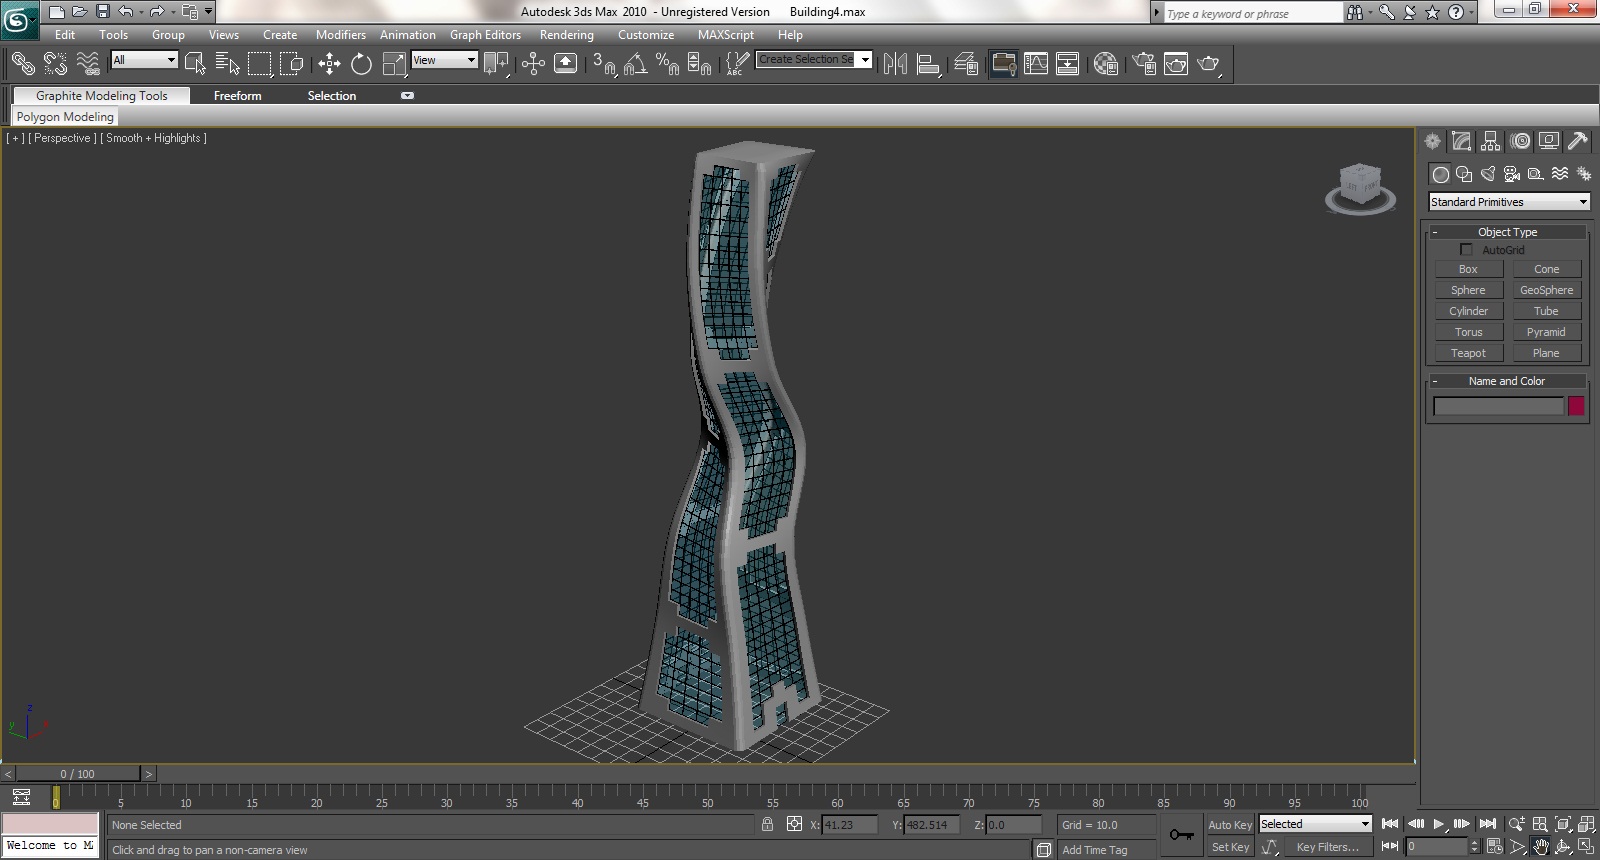The image size is (1600, 860).
Task: Toggle the Selection Lock padlock
Action: pos(767,824)
